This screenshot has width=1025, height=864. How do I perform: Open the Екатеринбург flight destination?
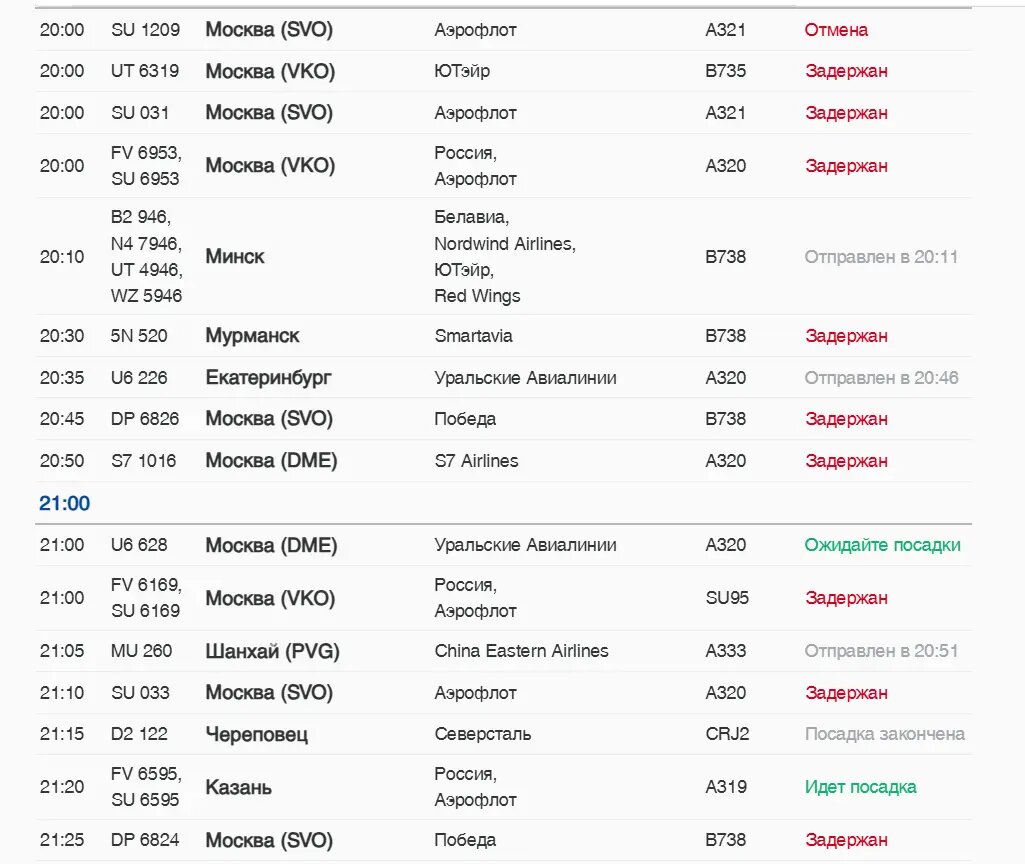tap(268, 378)
